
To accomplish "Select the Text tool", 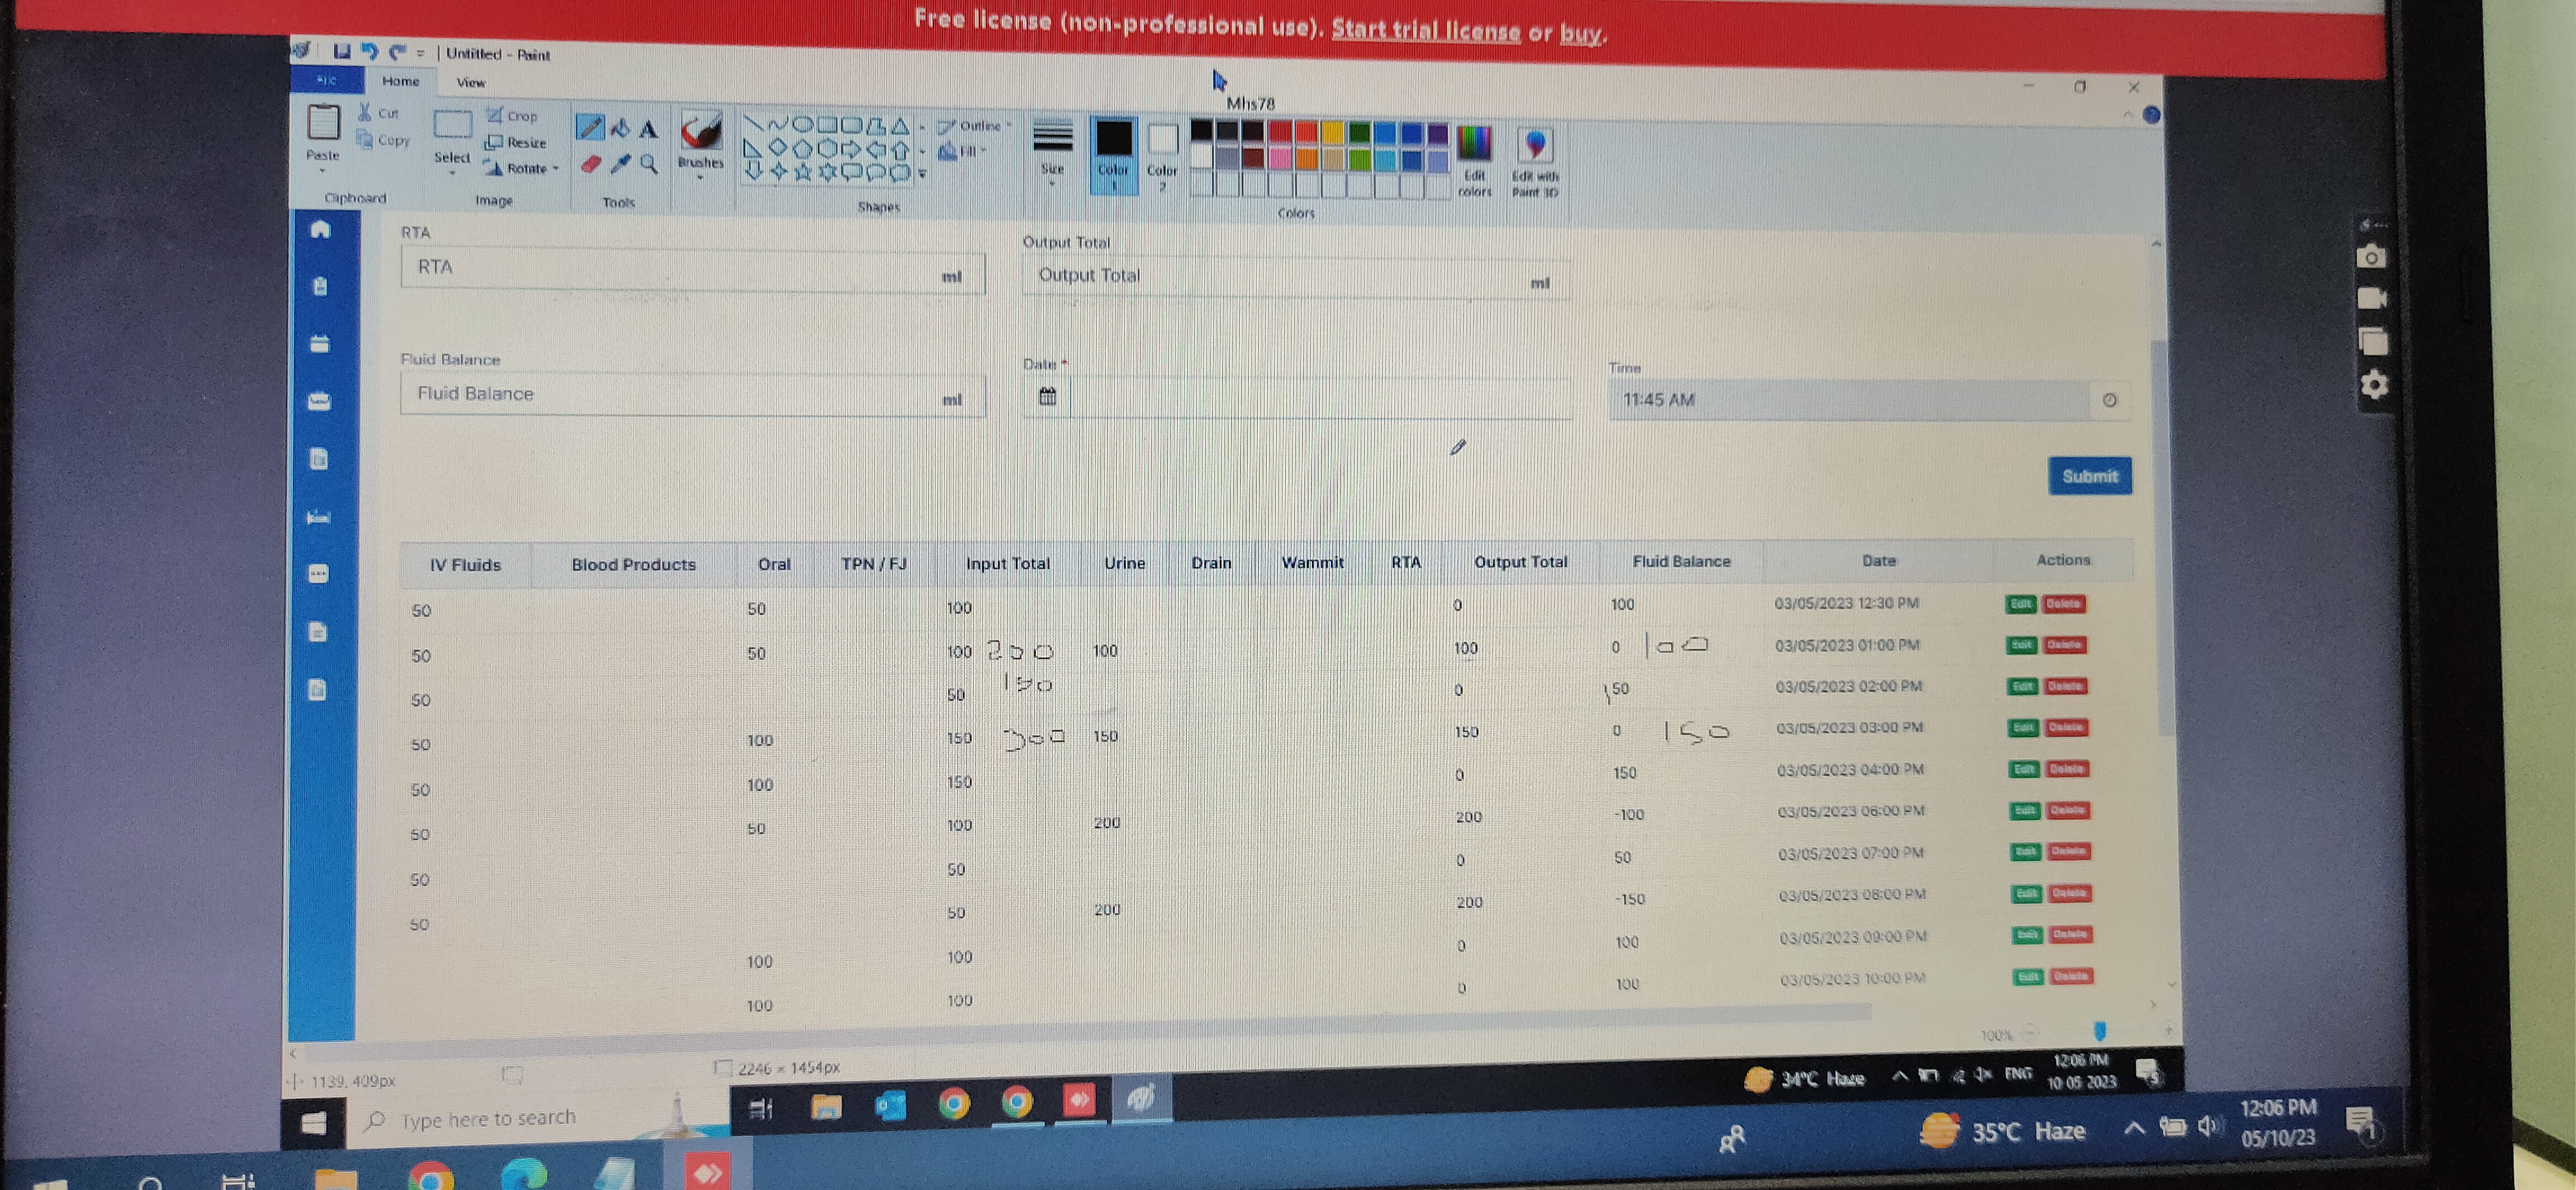I will coord(649,129).
